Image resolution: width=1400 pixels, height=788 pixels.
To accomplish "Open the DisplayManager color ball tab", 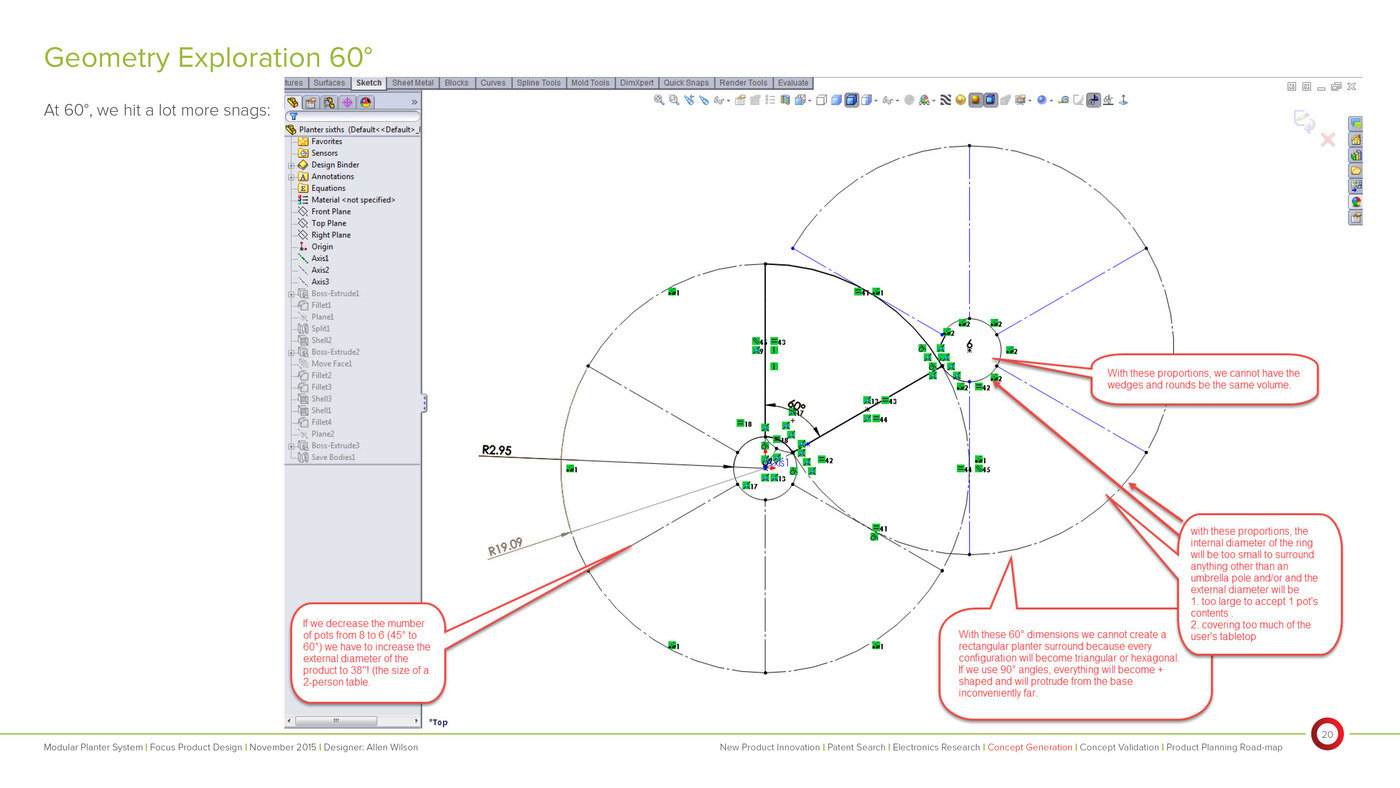I will pyautogui.click(x=366, y=102).
